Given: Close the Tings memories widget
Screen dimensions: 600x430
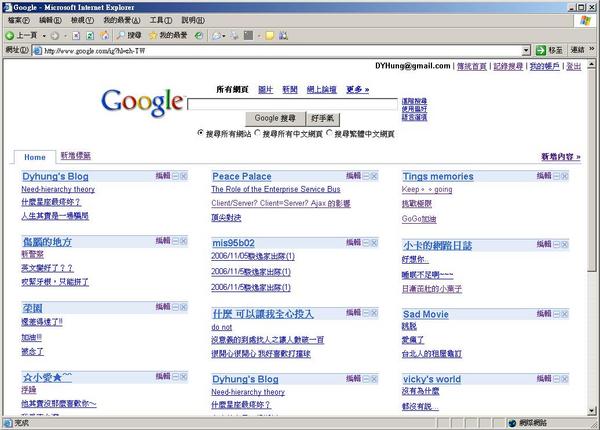Looking at the screenshot, I should coord(565,176).
